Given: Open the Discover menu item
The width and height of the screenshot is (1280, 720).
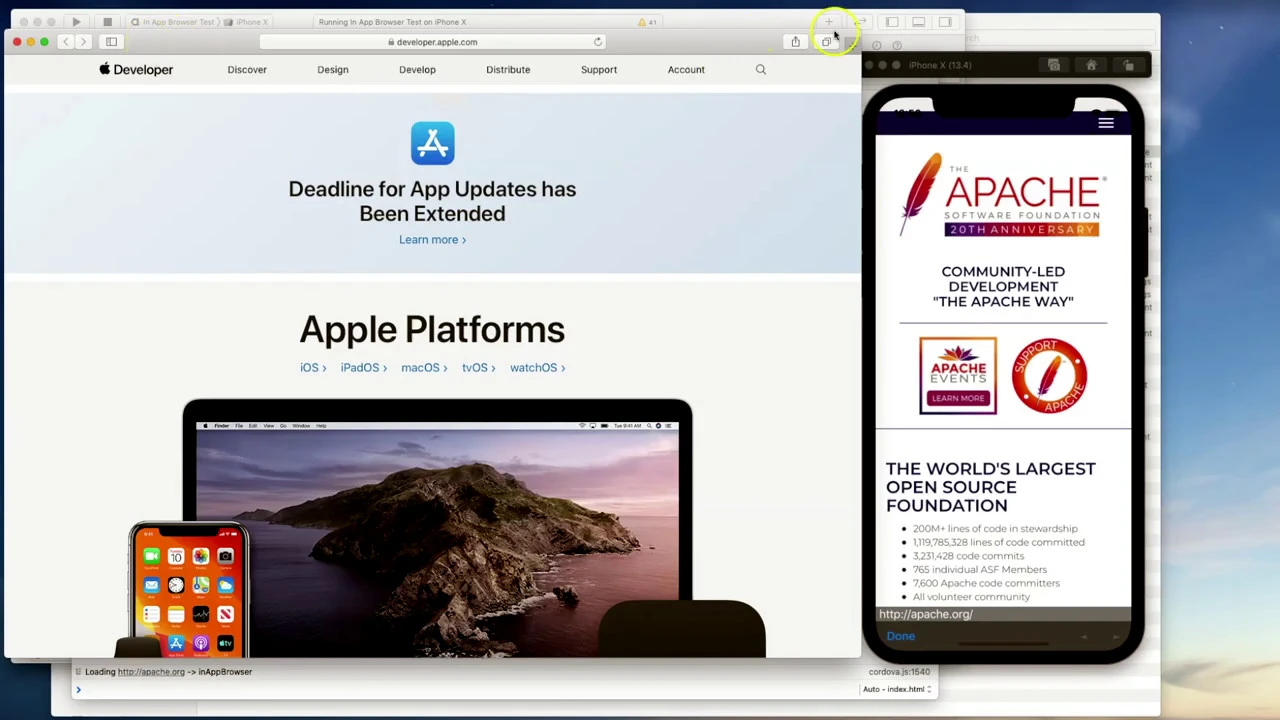Looking at the screenshot, I should pyautogui.click(x=247, y=70).
